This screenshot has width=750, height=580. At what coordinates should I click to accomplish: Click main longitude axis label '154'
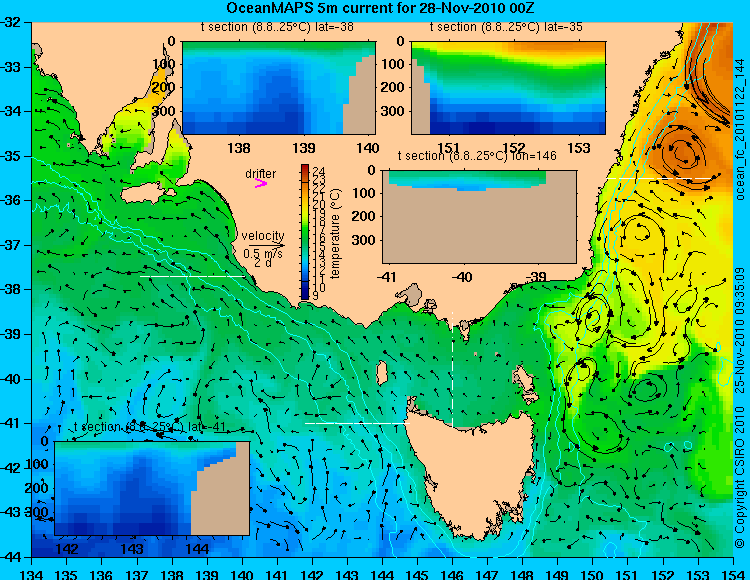click(733, 574)
